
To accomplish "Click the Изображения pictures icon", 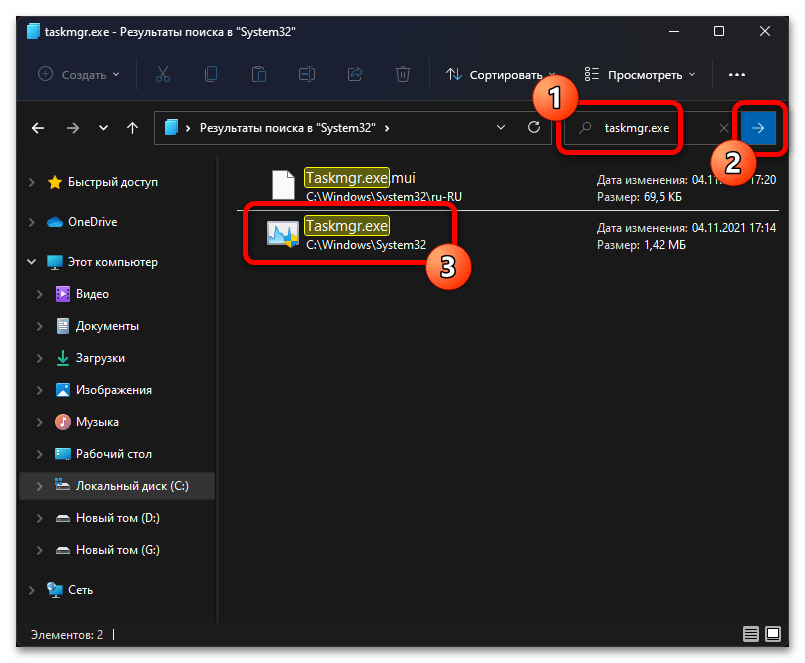I will (63, 390).
